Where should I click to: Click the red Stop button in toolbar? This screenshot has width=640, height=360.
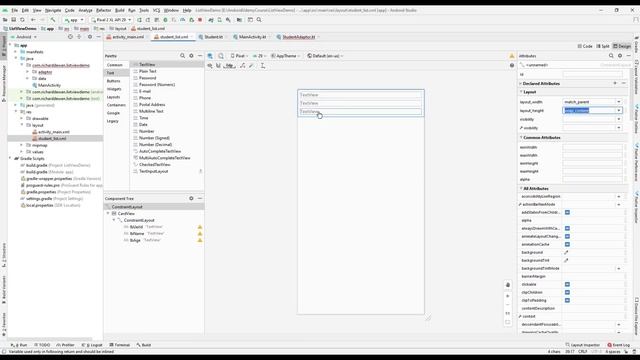point(200,20)
